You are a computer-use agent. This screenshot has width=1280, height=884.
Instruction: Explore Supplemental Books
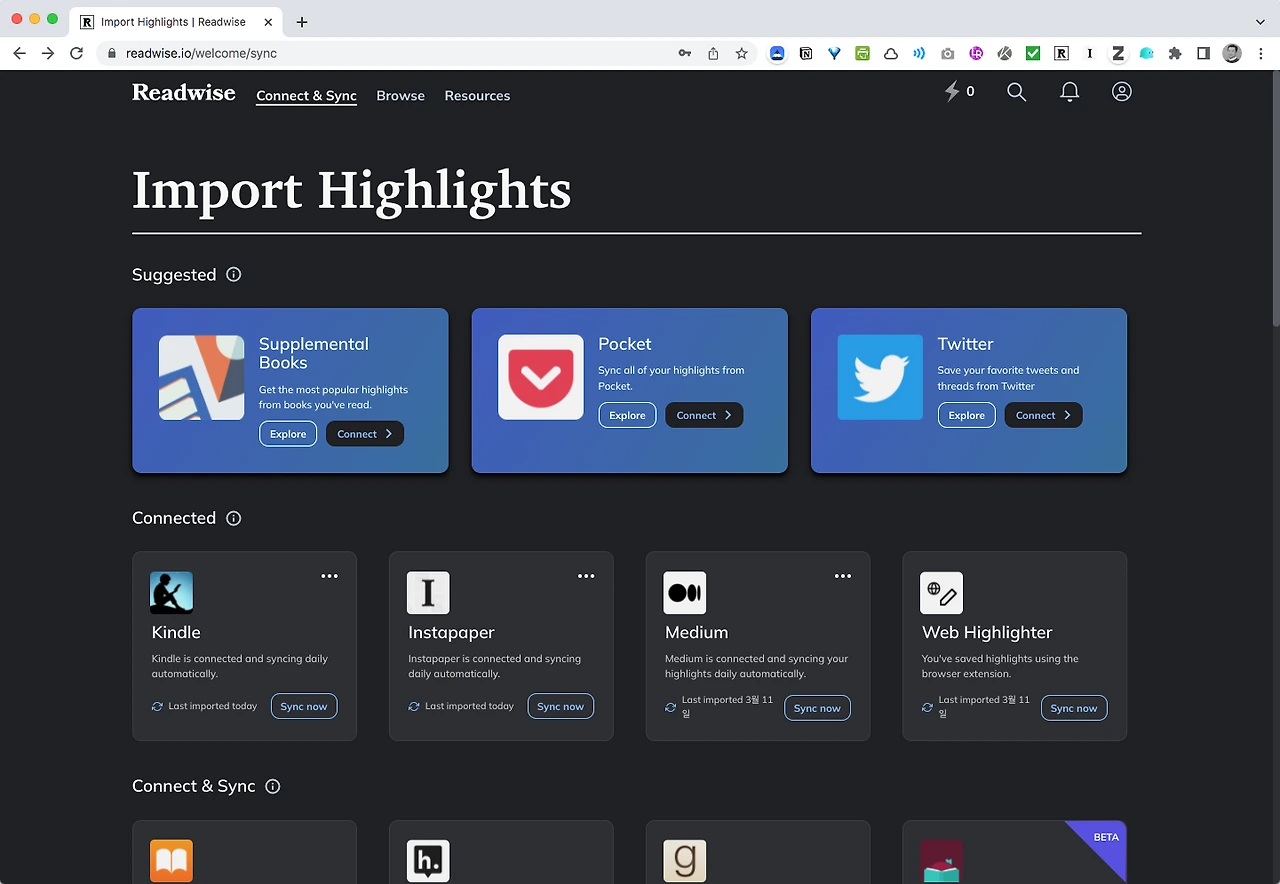click(x=288, y=434)
